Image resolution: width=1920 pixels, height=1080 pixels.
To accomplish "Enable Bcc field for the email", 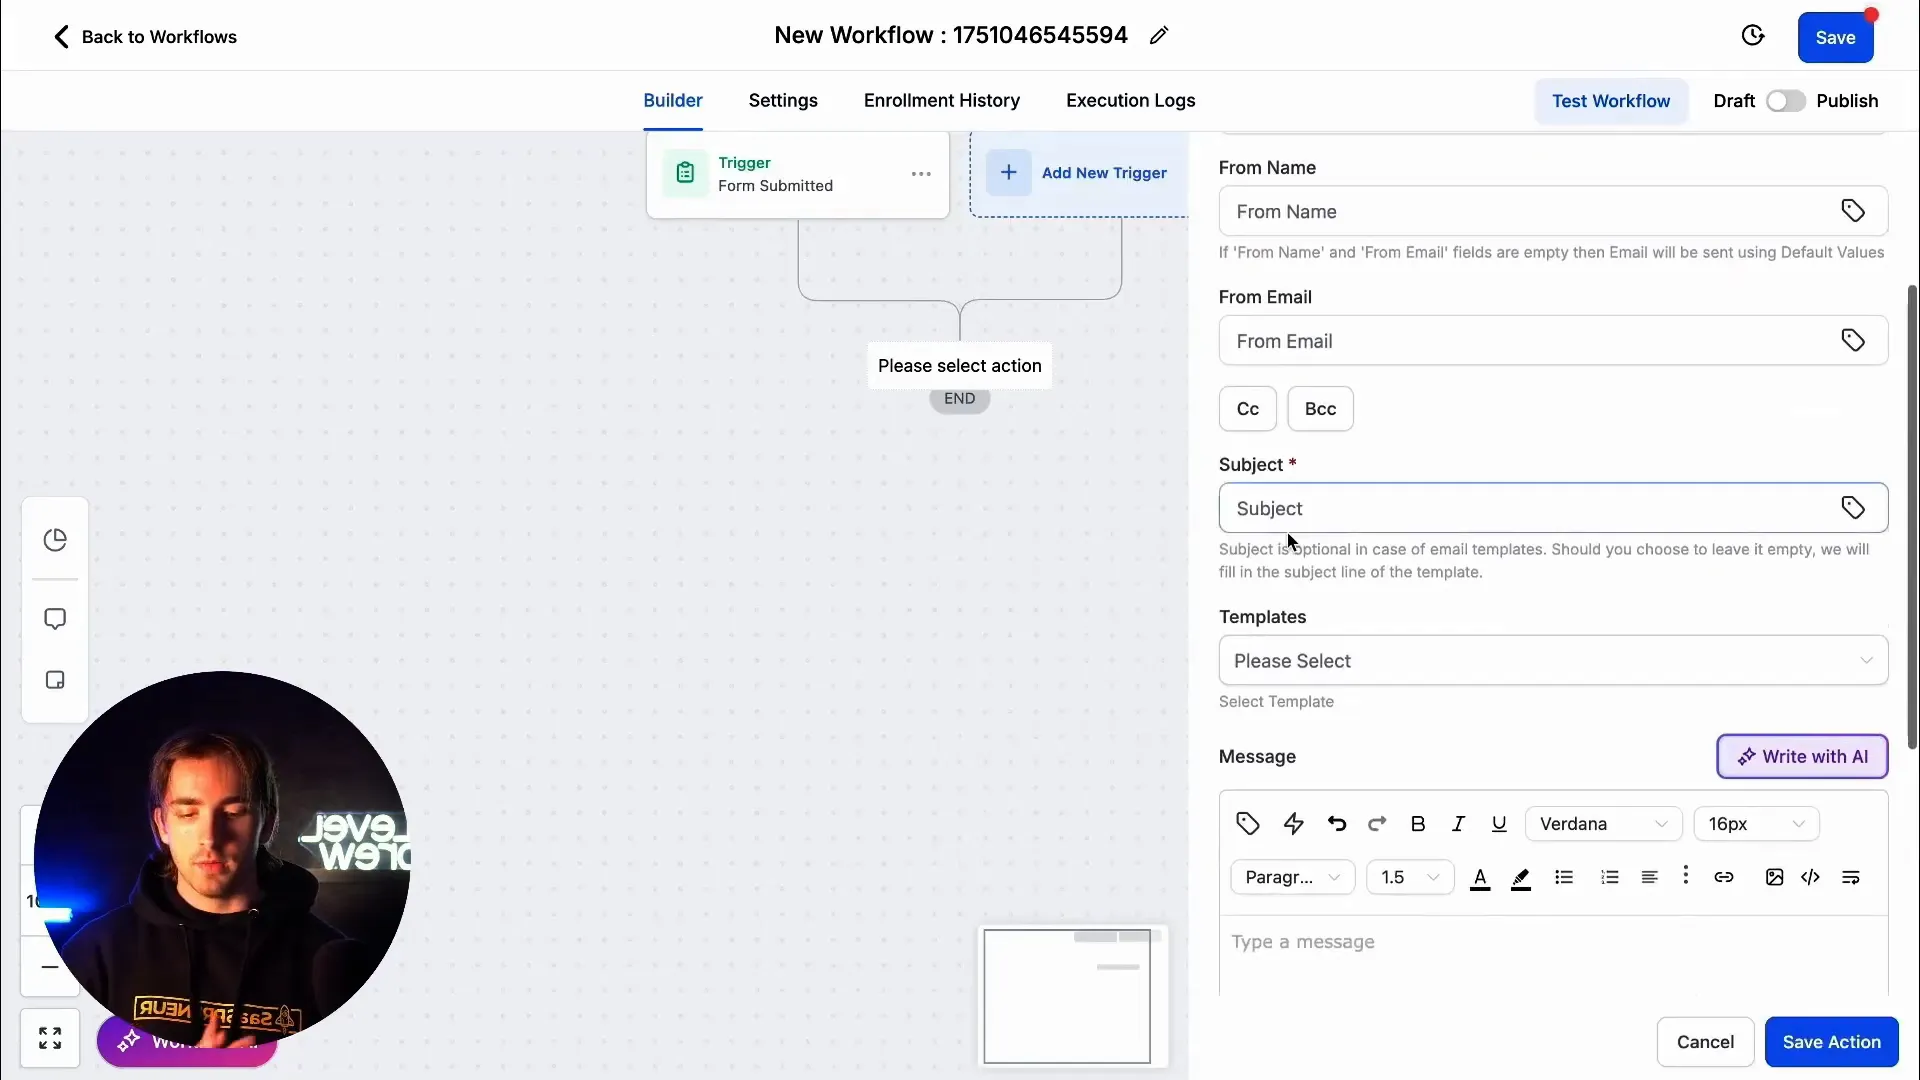I will [1320, 408].
